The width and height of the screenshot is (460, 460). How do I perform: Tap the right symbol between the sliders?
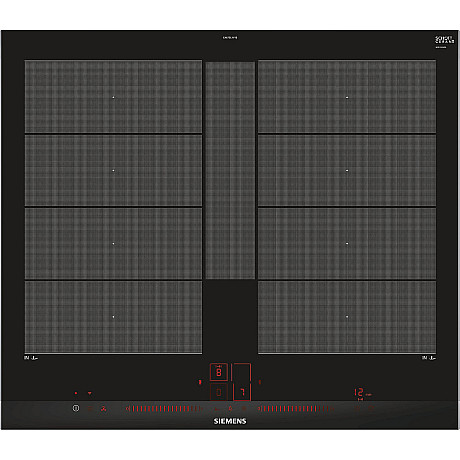pyautogui.click(x=244, y=408)
